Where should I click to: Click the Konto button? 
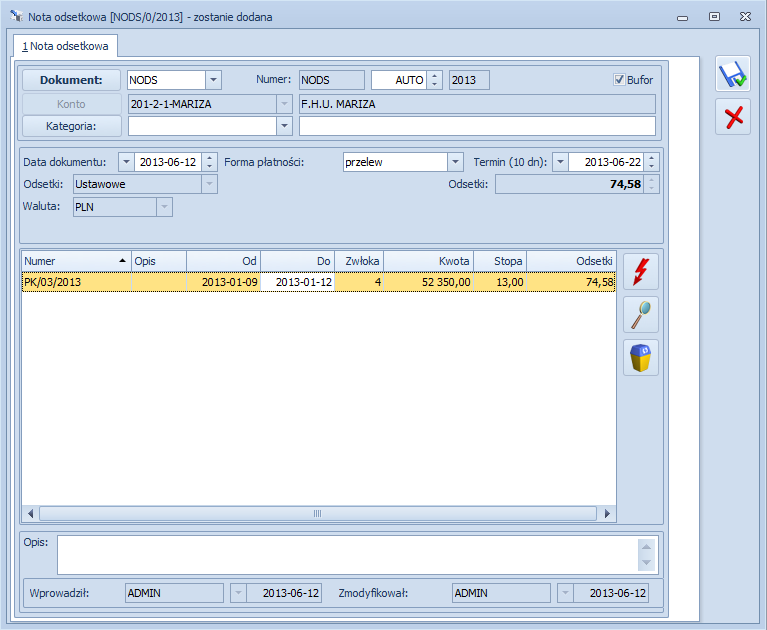pyautogui.click(x=71, y=104)
